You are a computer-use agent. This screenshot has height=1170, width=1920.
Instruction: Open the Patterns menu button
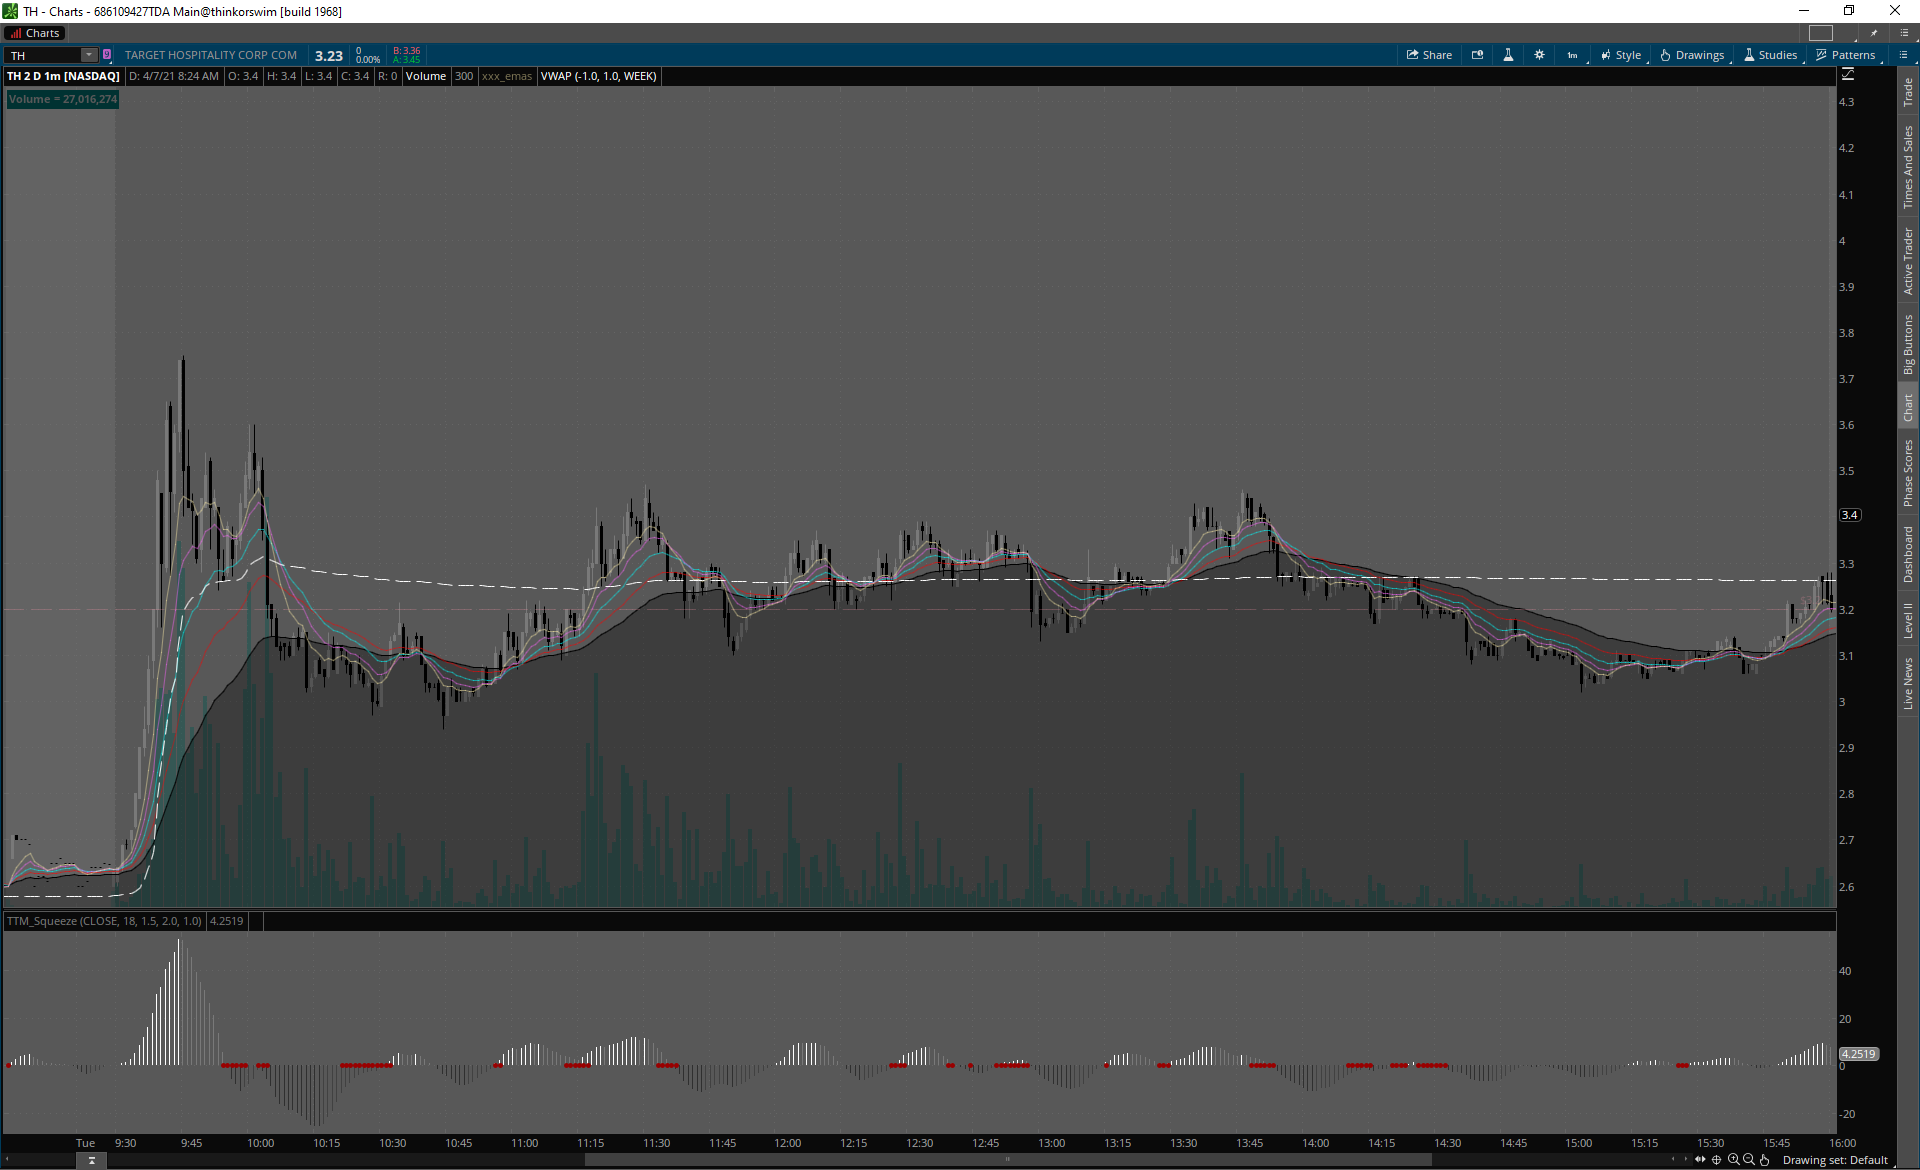tap(1846, 55)
